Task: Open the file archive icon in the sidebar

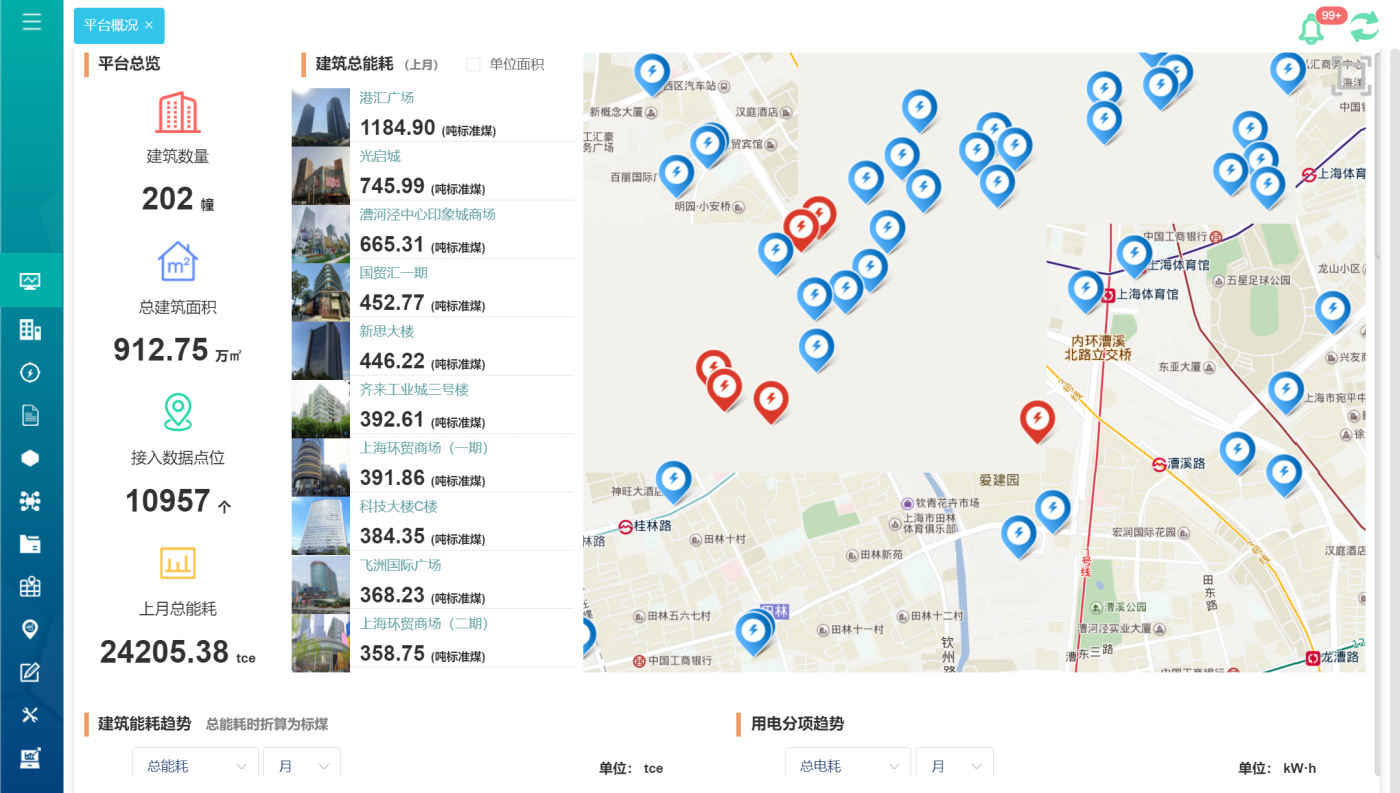Action: point(30,543)
